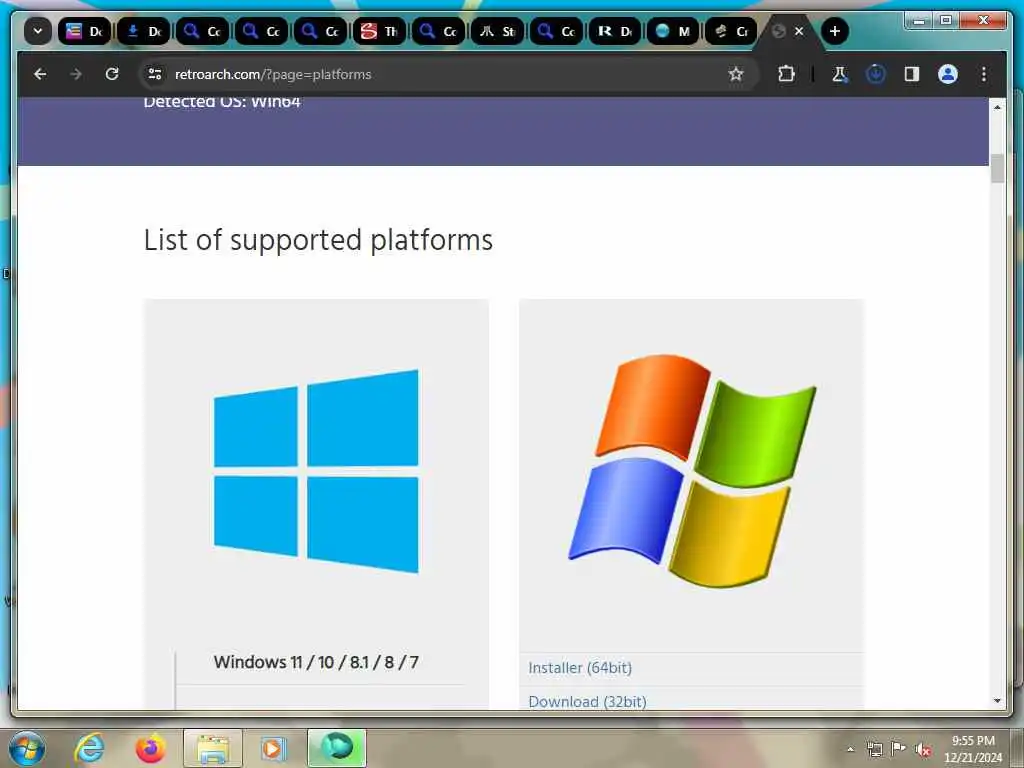View site information icon in address bar
This screenshot has width=1024, height=768.
click(155, 74)
